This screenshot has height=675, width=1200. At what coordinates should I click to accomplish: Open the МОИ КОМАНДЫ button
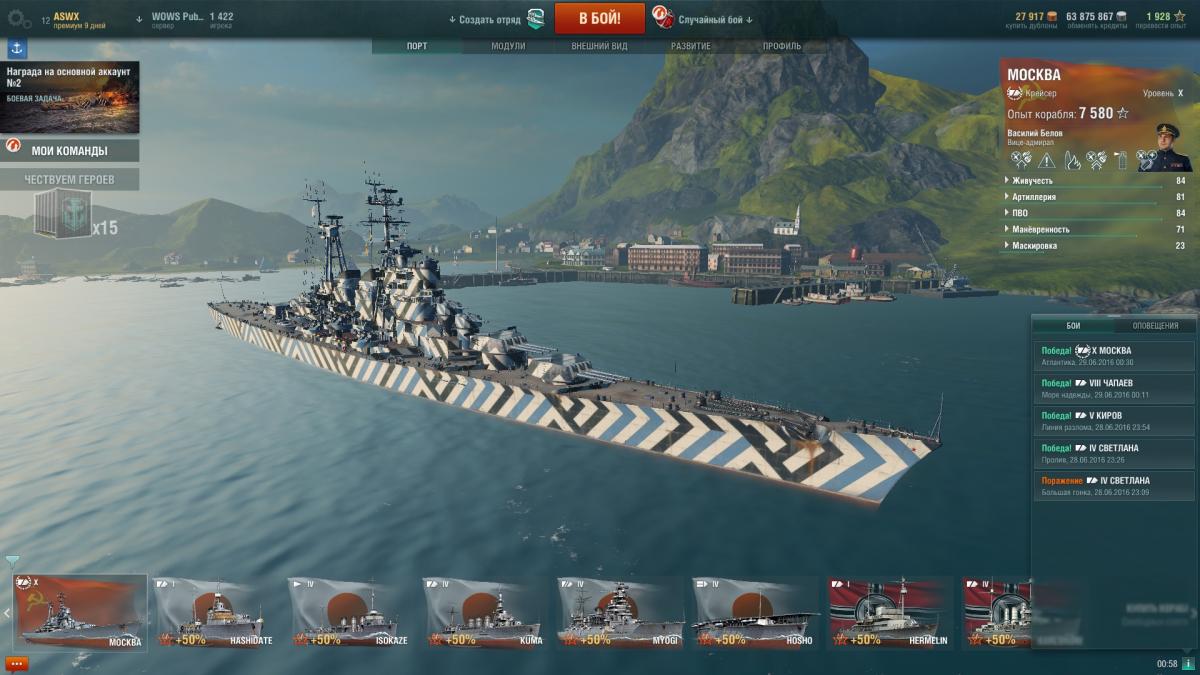point(70,151)
